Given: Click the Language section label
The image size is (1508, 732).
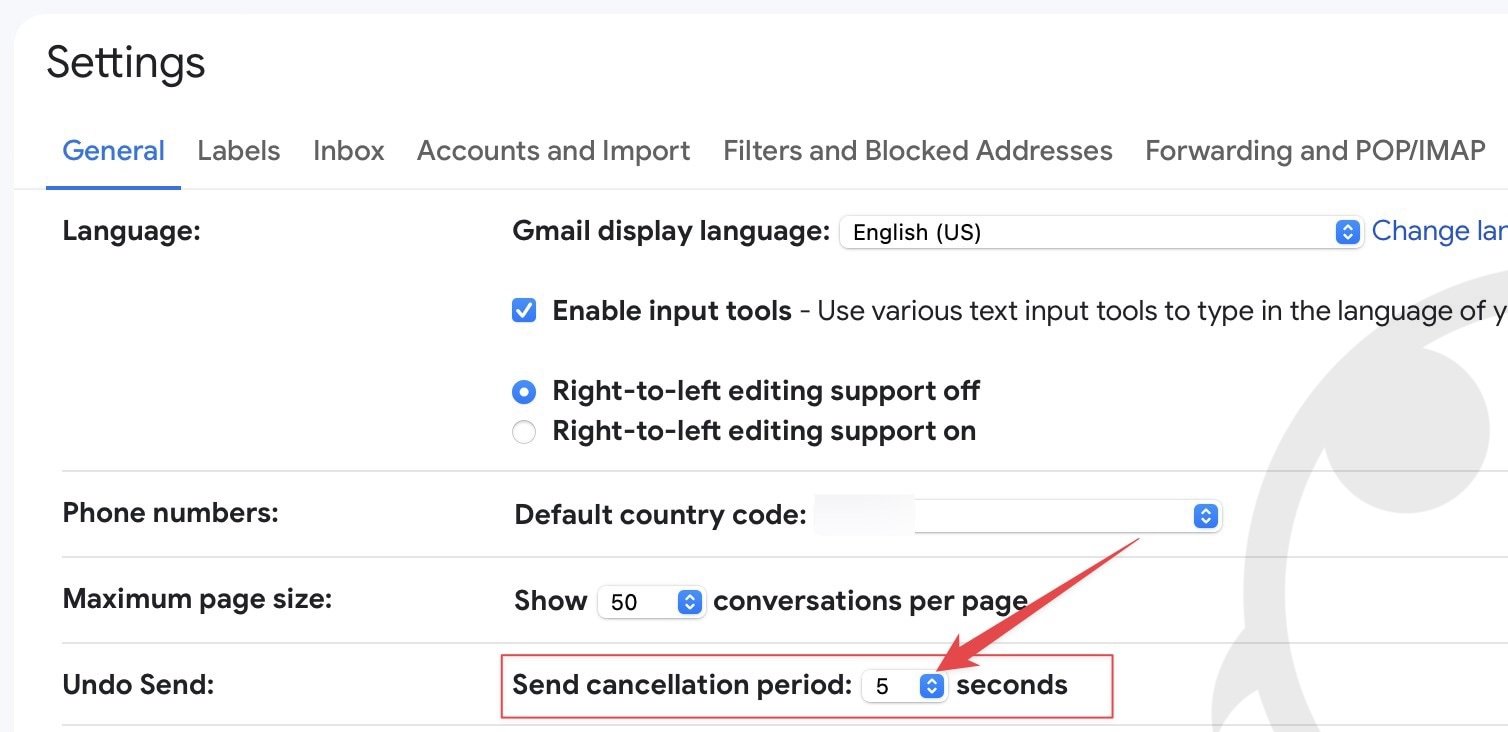Looking at the screenshot, I should tap(131, 231).
